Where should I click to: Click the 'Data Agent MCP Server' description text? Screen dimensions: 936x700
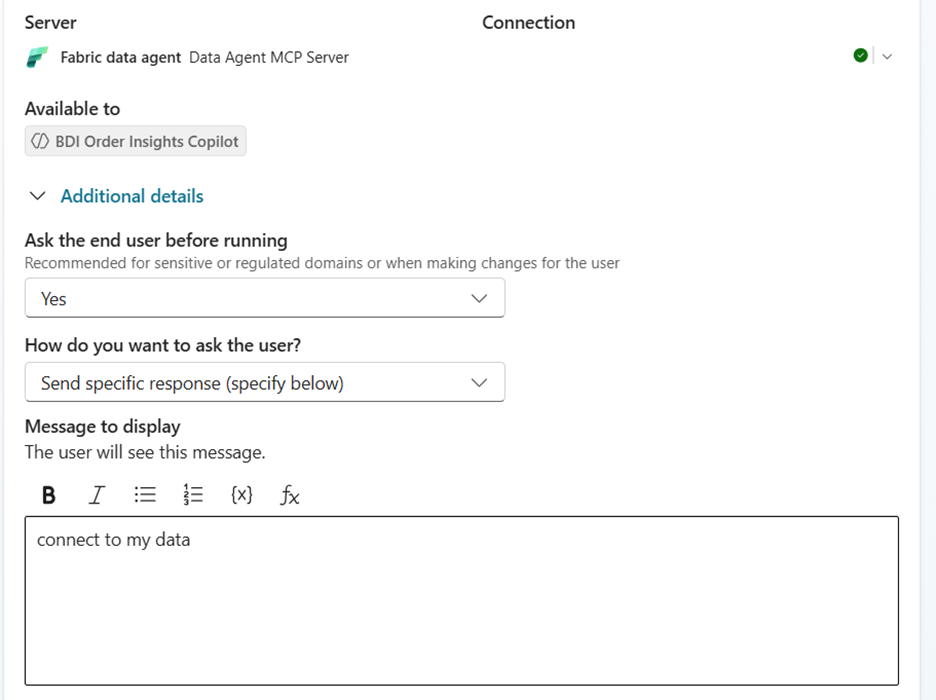coord(269,57)
